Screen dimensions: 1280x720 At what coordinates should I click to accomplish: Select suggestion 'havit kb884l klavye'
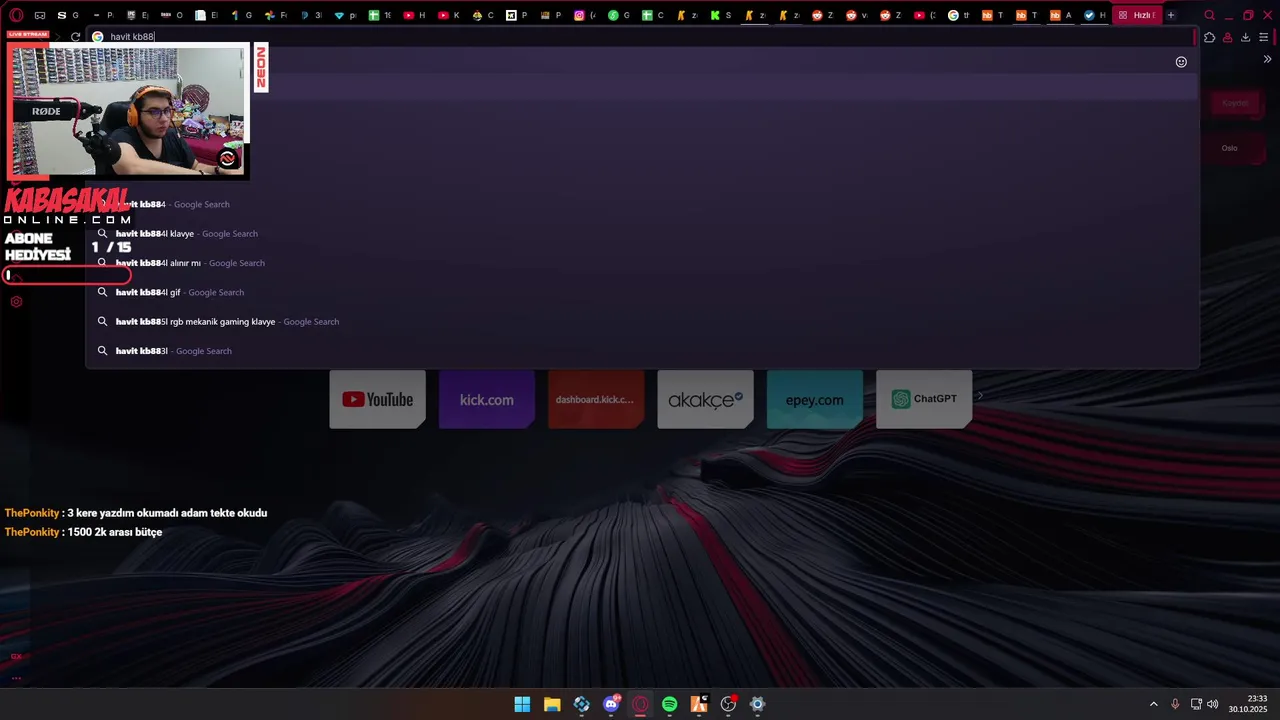(642, 233)
